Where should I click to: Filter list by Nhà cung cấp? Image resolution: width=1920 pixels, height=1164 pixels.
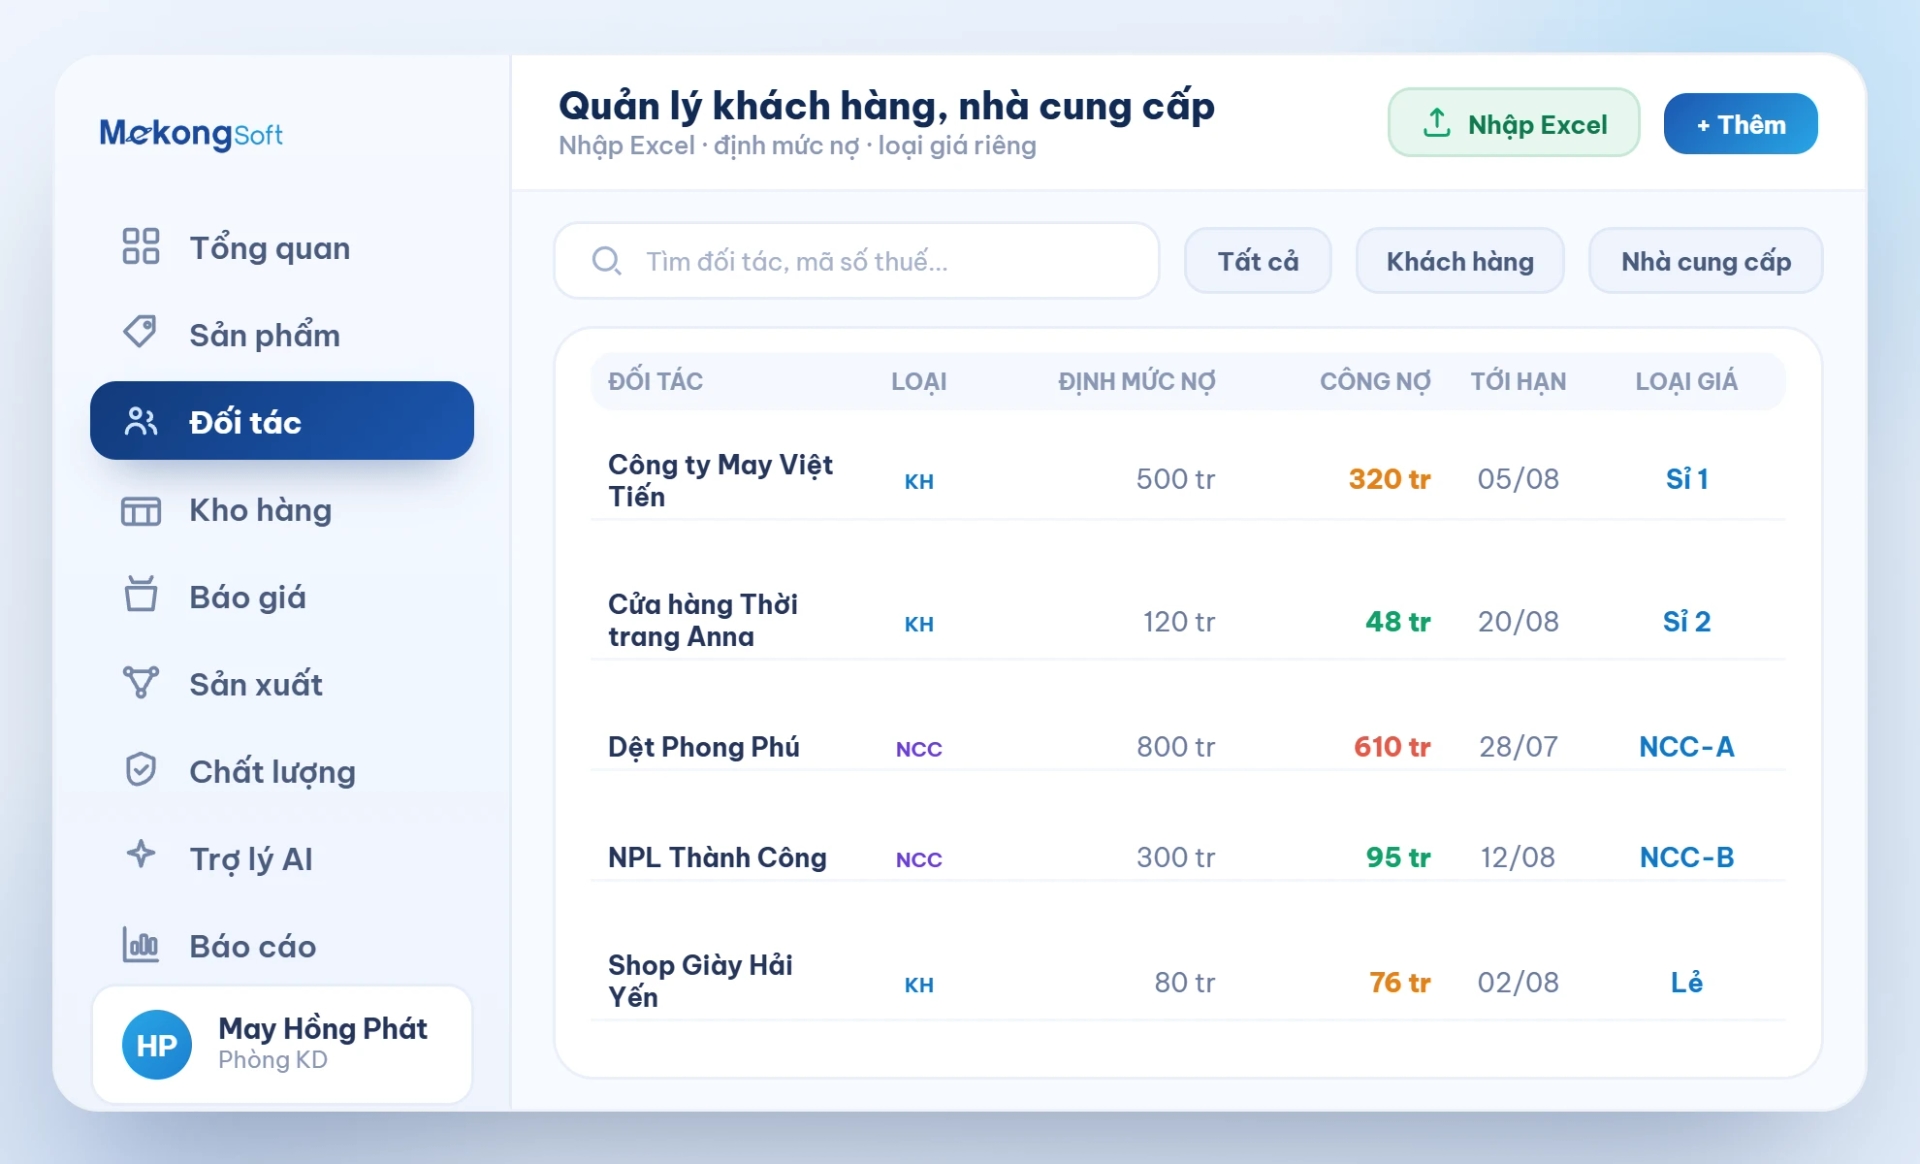[1706, 261]
